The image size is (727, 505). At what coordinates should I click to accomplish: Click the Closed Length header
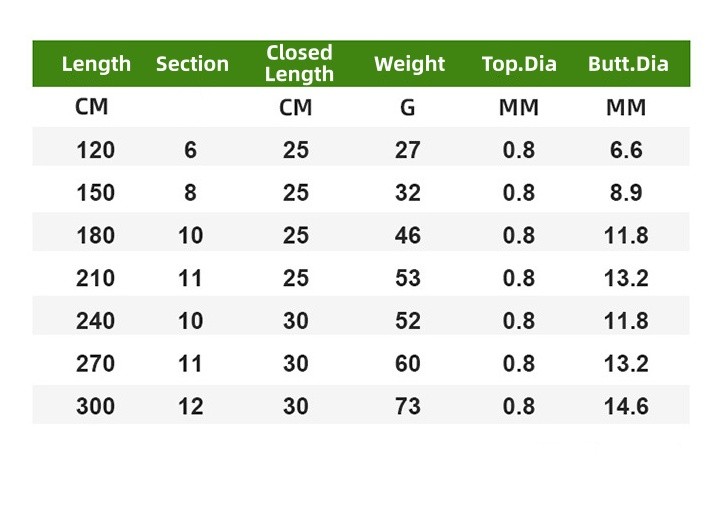(299, 64)
